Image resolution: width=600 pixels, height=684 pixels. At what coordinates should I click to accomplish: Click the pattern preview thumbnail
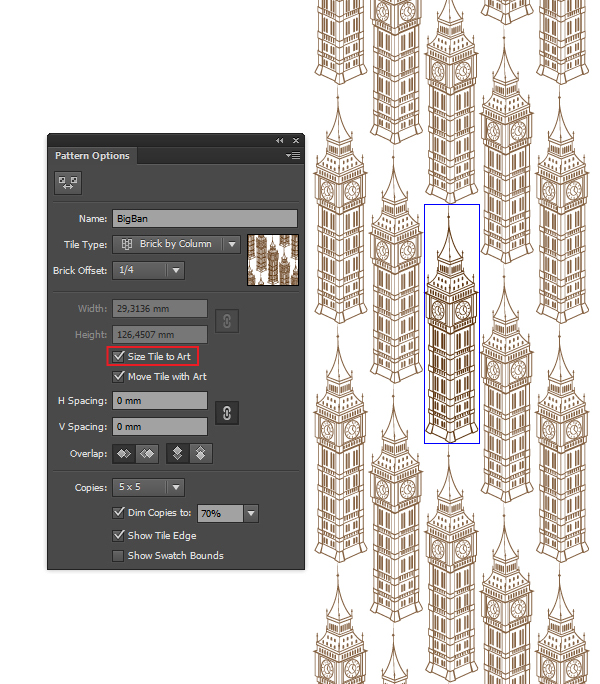[x=273, y=260]
